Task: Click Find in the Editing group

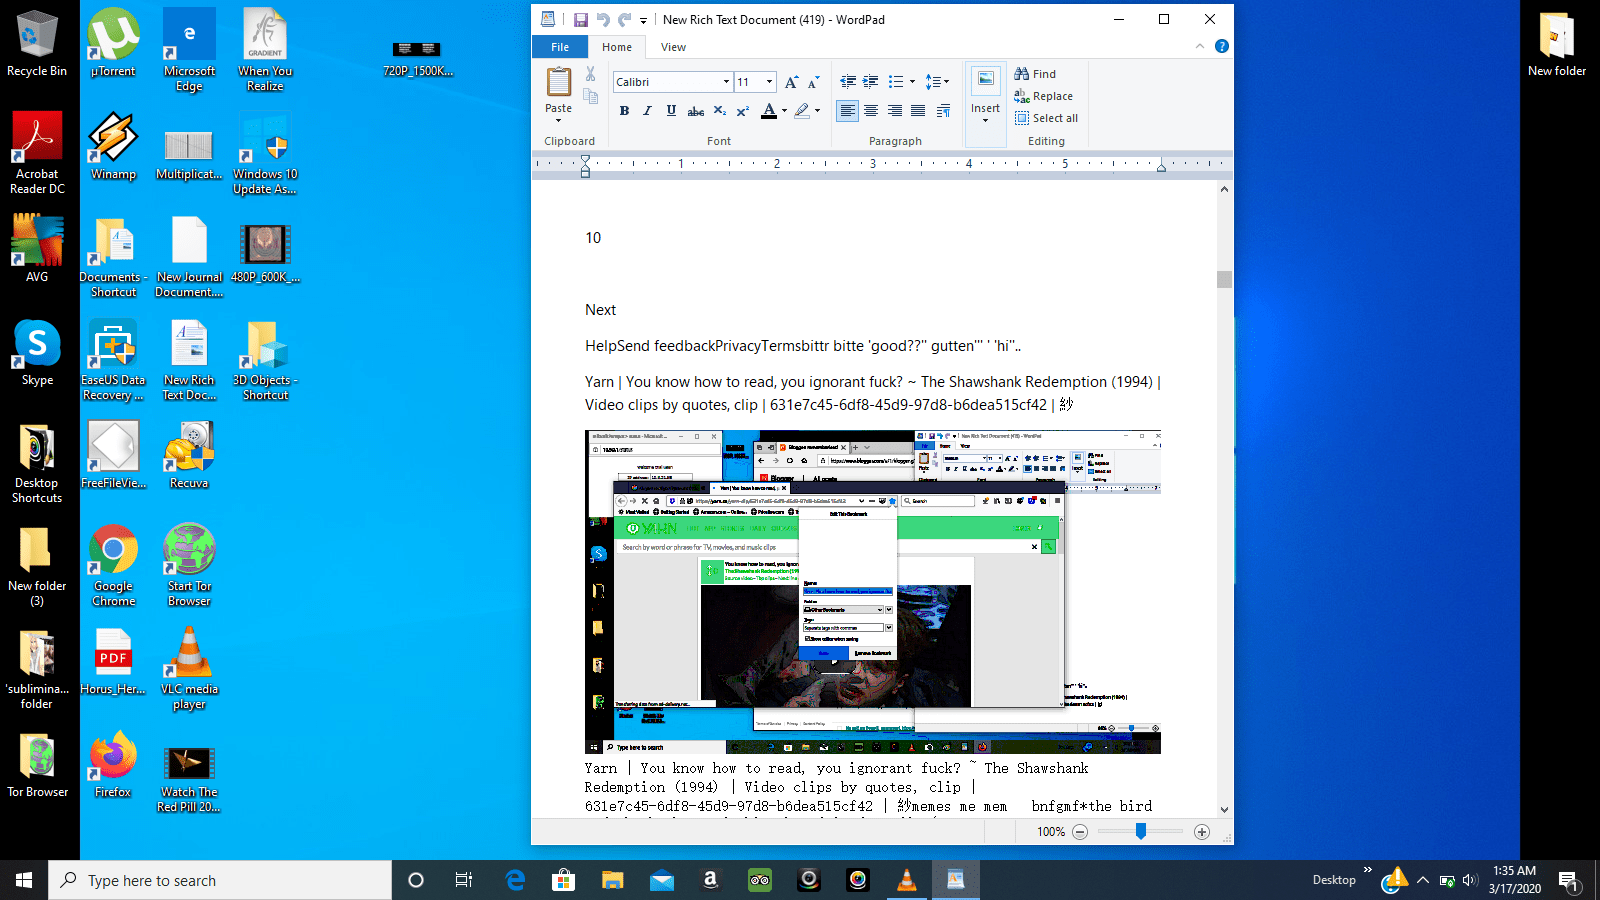Action: 1035,74
